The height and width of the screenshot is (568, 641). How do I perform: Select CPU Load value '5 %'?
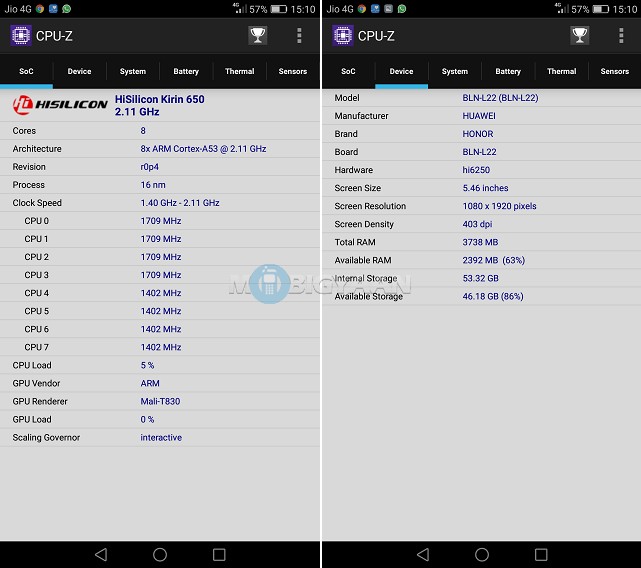[147, 365]
